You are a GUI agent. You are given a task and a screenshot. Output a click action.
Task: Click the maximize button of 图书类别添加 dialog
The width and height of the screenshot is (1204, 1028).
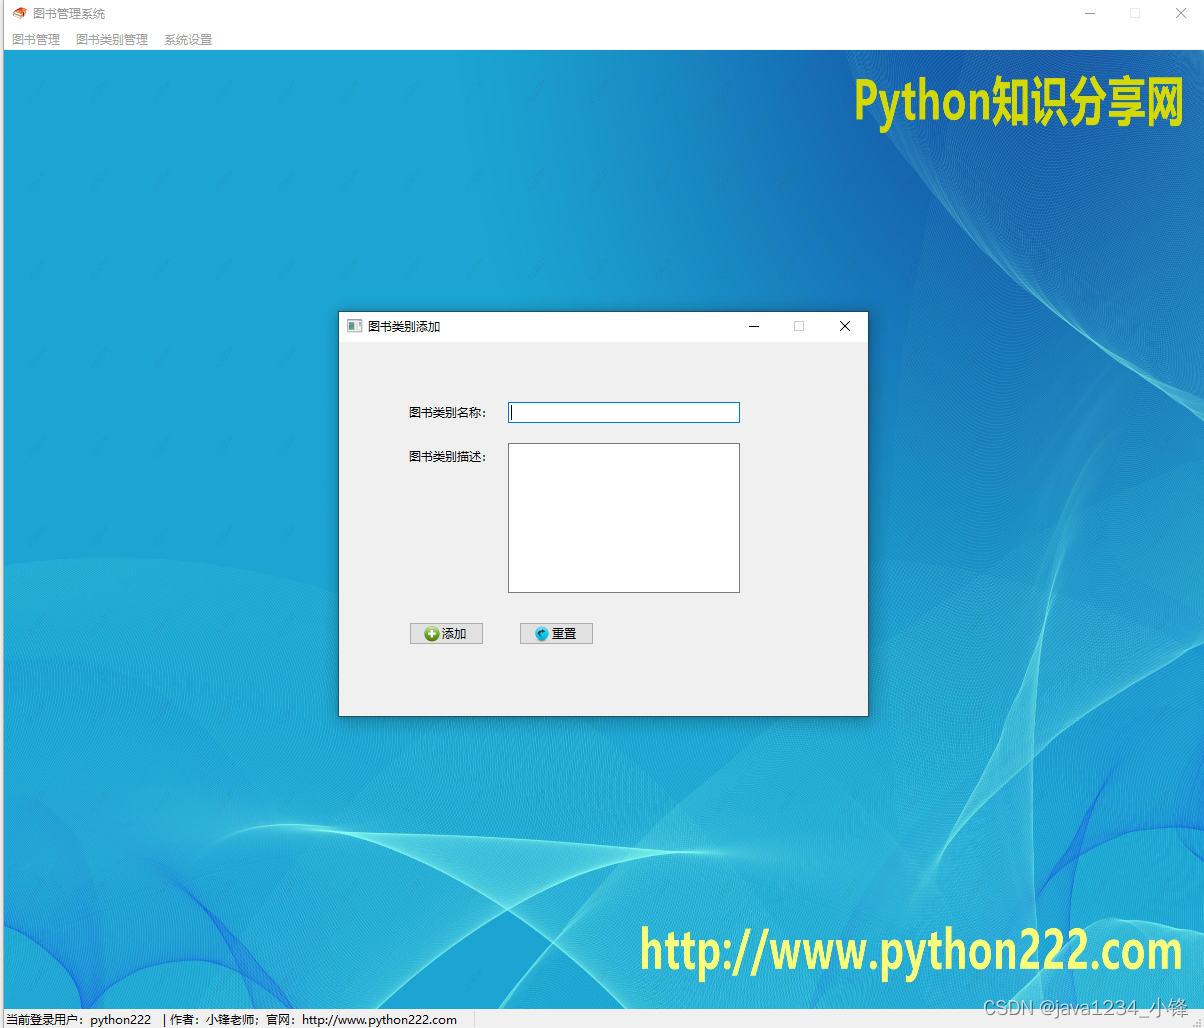pyautogui.click(x=799, y=326)
